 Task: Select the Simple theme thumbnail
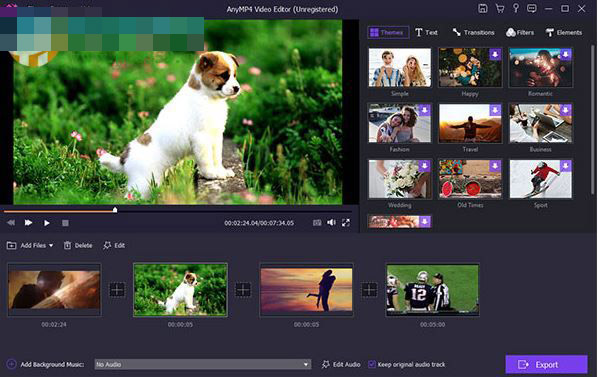coord(399,67)
